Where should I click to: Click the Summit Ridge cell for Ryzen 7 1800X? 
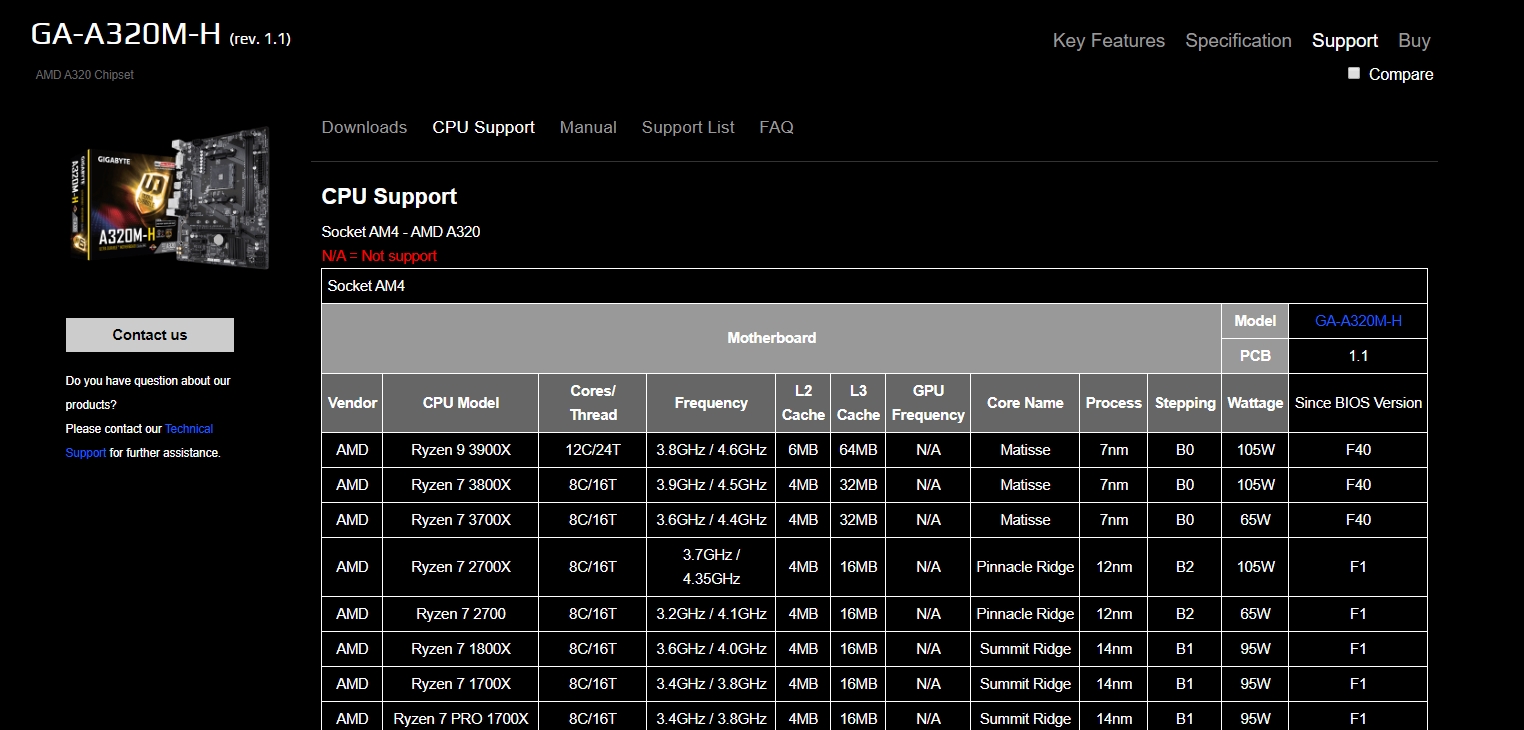pyautogui.click(x=1025, y=649)
